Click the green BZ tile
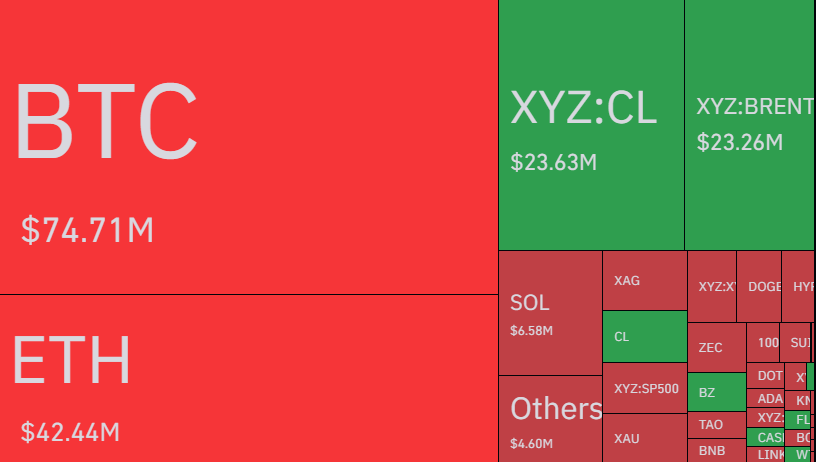816x462 pixels. click(716, 392)
